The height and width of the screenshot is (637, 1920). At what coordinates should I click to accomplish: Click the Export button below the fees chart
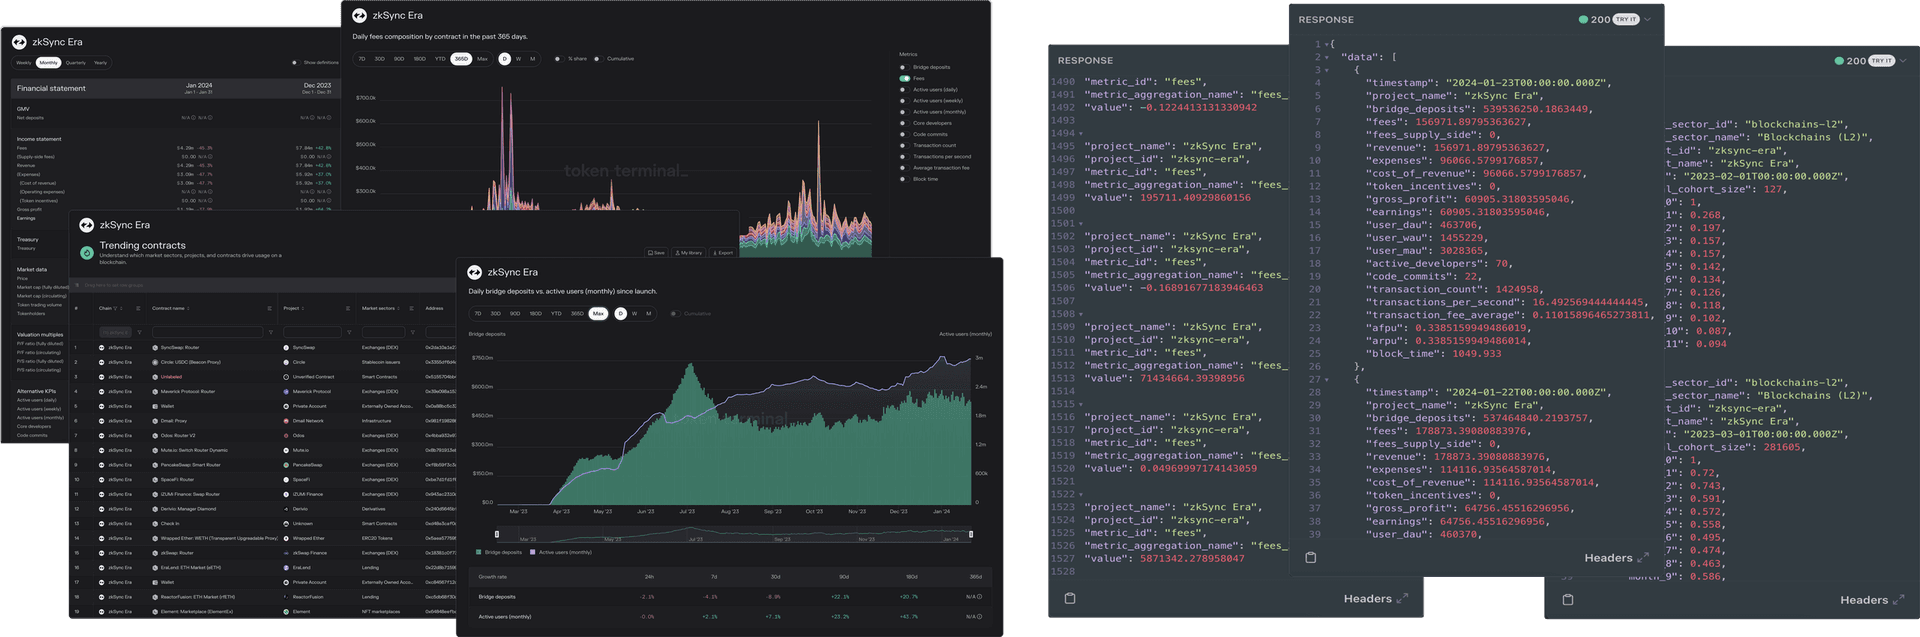tap(722, 252)
